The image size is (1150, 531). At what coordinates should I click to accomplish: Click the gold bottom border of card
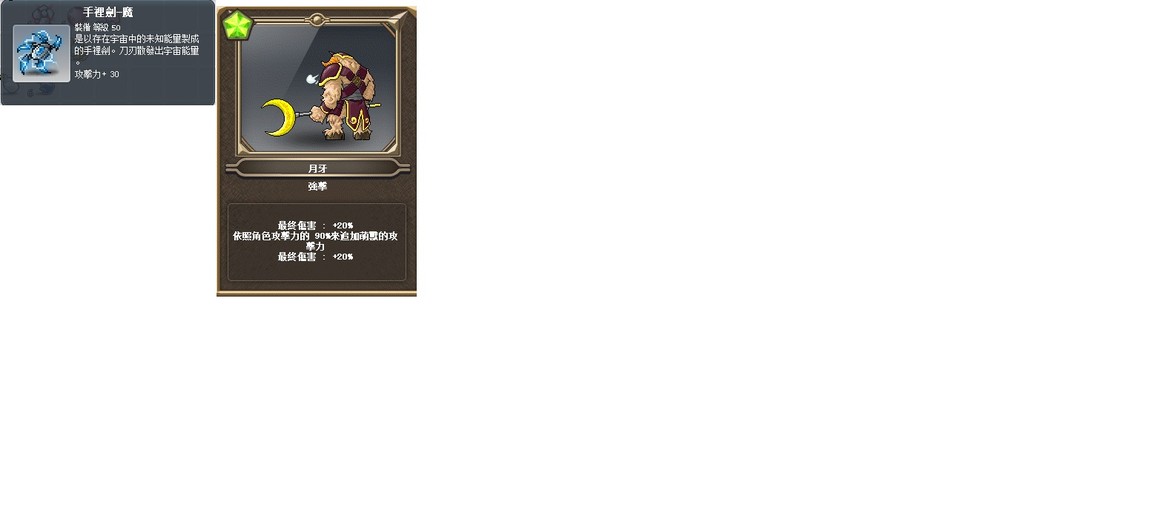(x=317, y=293)
